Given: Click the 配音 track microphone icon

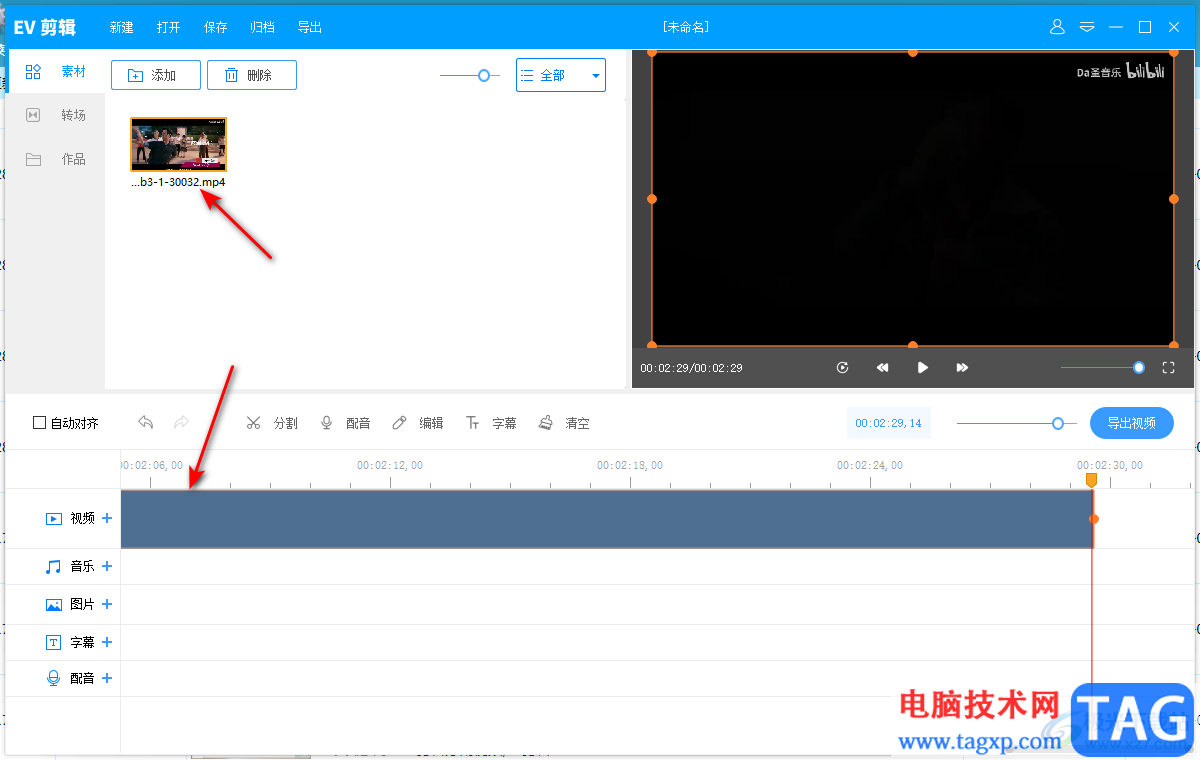Looking at the screenshot, I should (54, 678).
